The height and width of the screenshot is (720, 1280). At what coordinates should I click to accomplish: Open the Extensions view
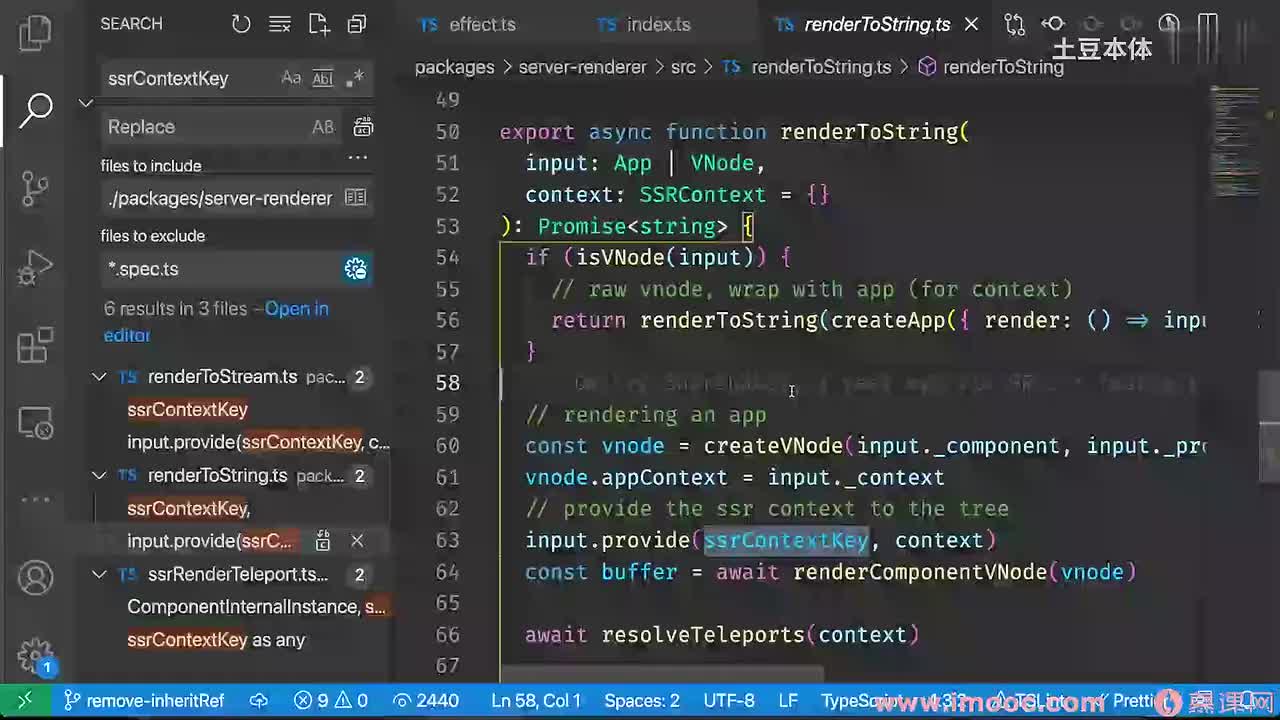35,346
